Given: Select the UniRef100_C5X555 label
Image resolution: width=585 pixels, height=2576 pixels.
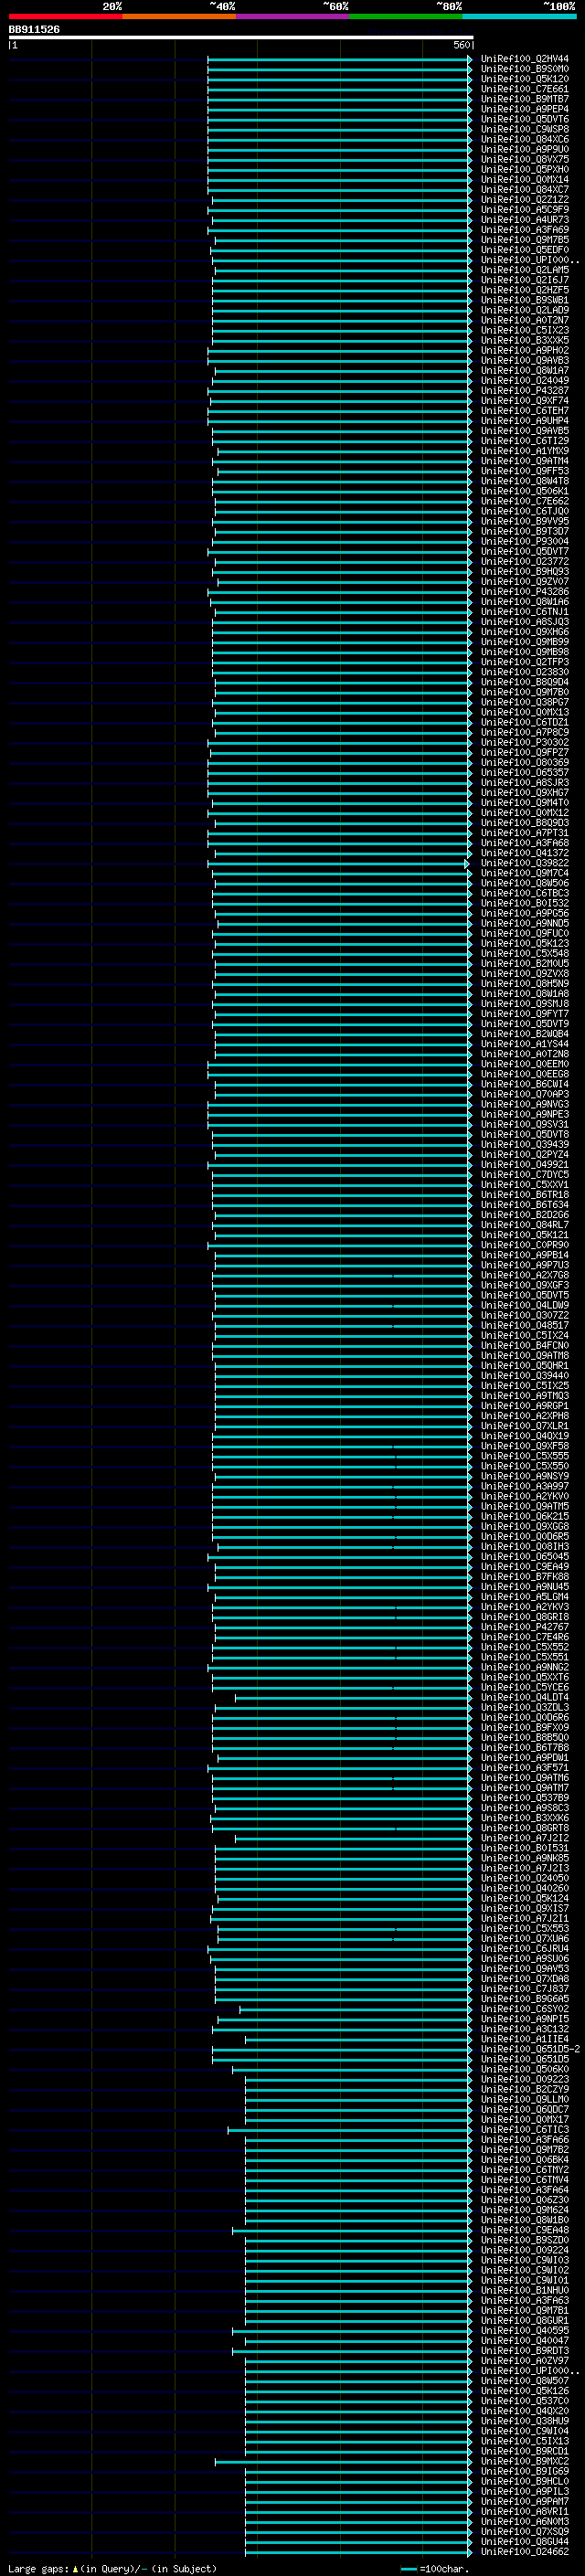Looking at the screenshot, I should point(525,1456).
